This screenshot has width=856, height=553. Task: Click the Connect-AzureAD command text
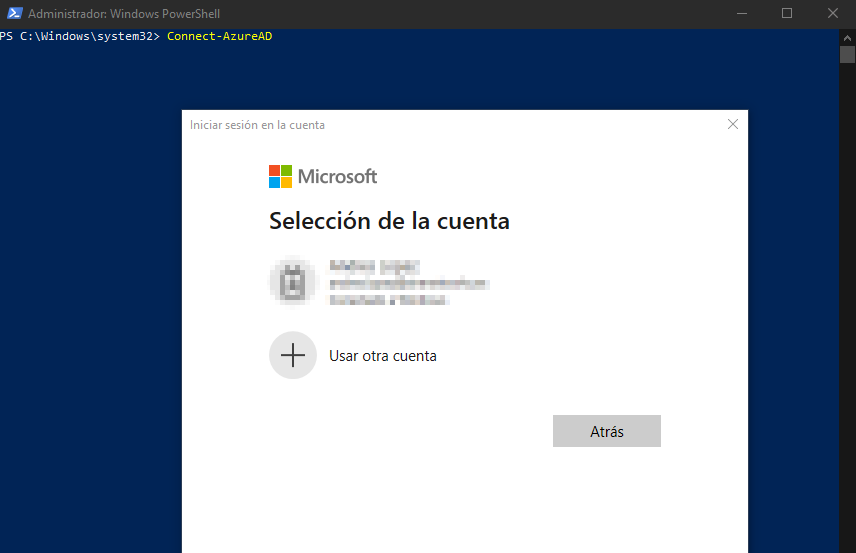[219, 37]
